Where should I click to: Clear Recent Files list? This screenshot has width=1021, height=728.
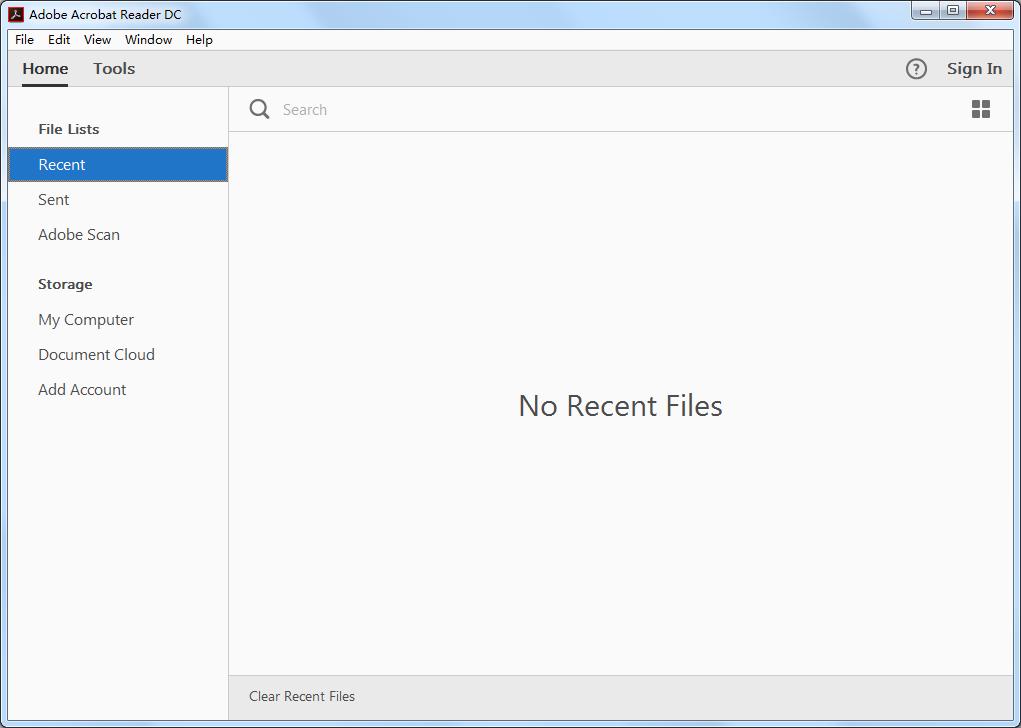301,696
